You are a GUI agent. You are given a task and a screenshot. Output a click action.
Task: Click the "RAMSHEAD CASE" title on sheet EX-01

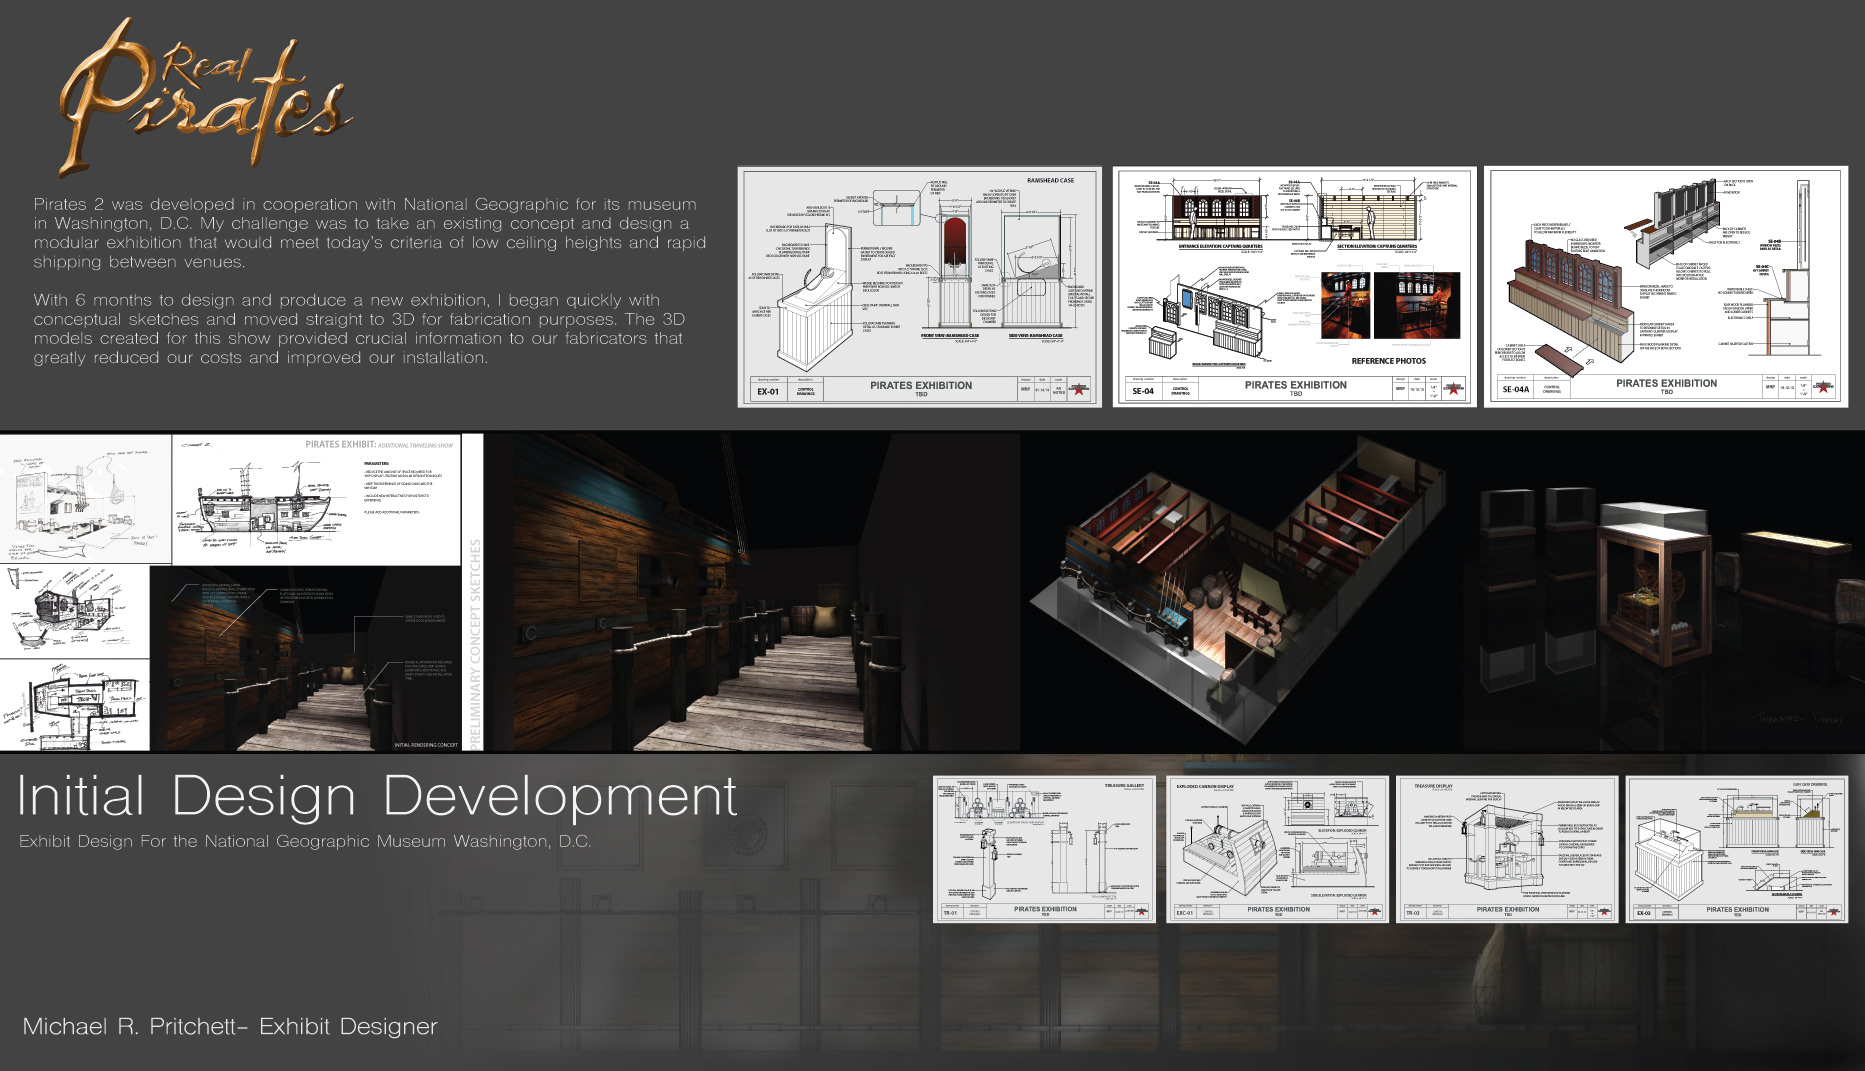pos(1050,181)
